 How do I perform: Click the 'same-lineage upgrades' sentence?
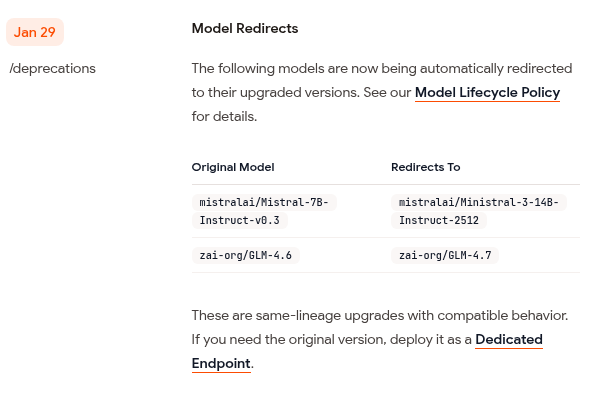(380, 315)
